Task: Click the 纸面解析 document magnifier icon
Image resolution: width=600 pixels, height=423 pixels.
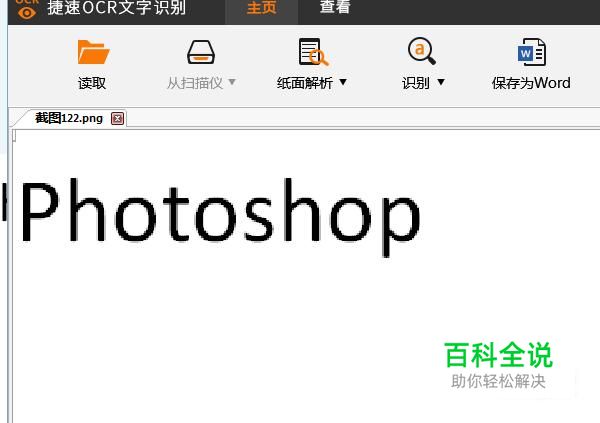Action: tap(313, 52)
